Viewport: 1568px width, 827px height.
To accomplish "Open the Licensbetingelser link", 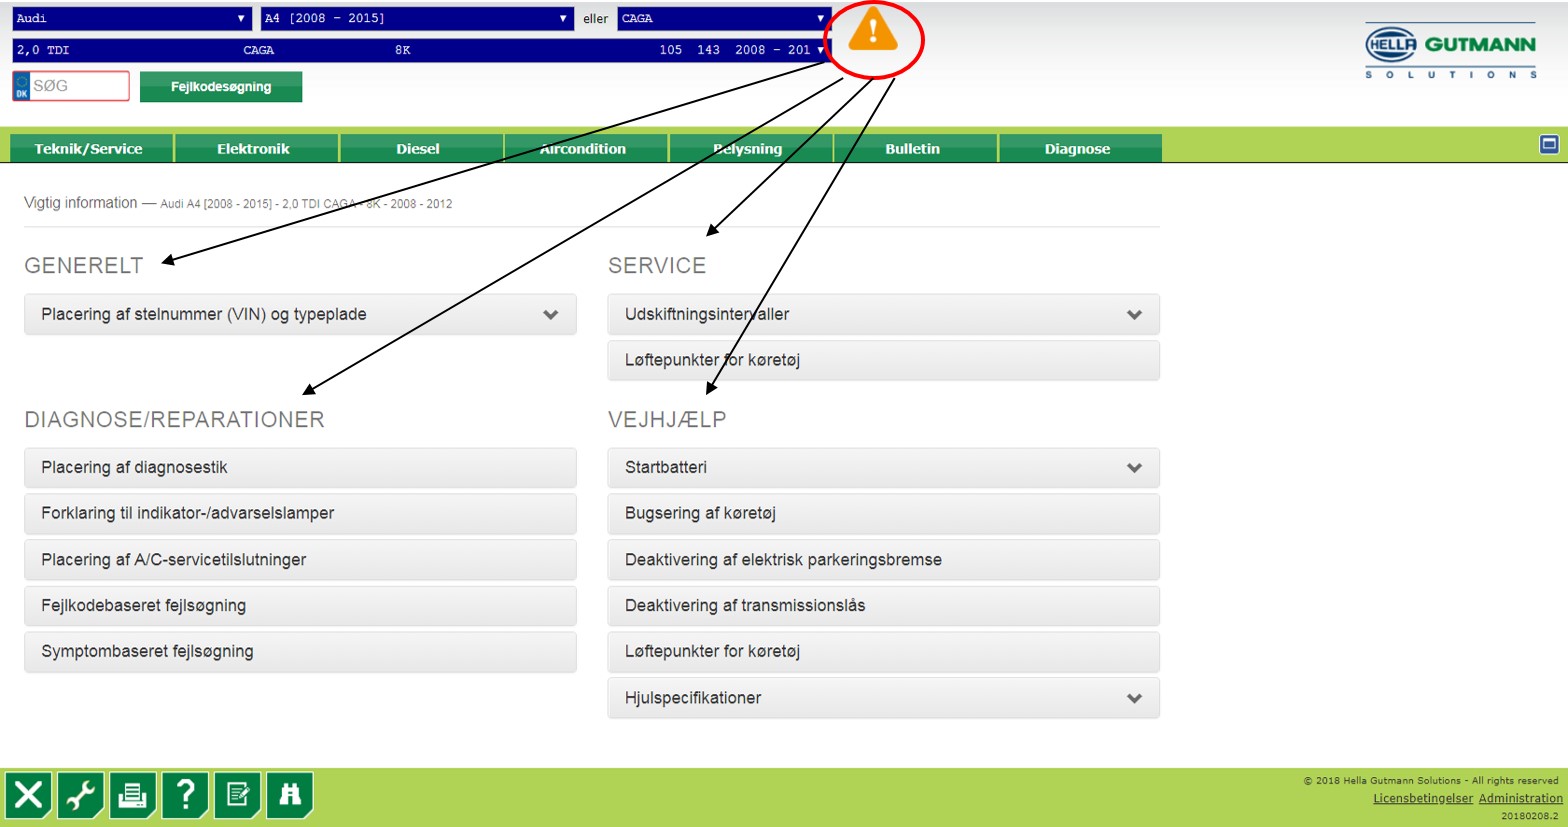I will 1422,798.
